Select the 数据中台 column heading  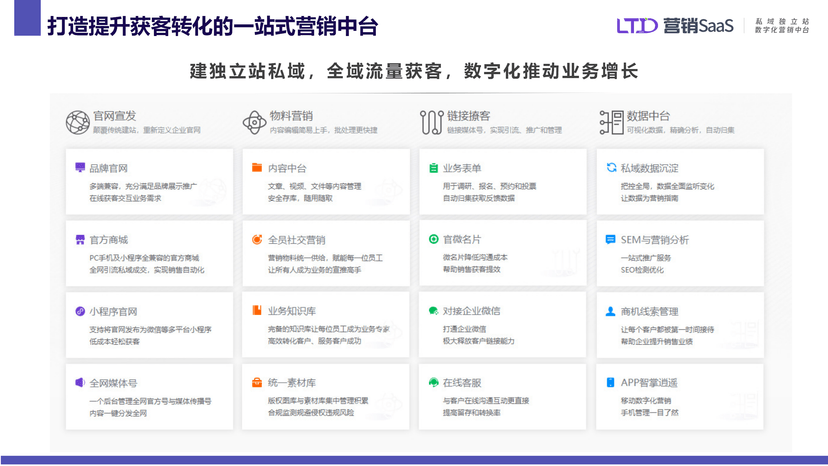648,116
